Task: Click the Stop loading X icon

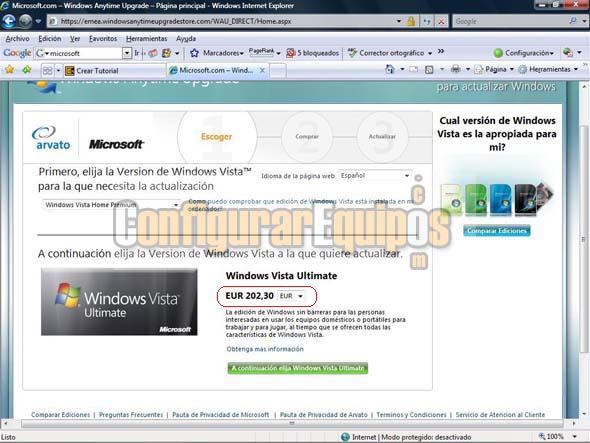Action: coord(441,21)
